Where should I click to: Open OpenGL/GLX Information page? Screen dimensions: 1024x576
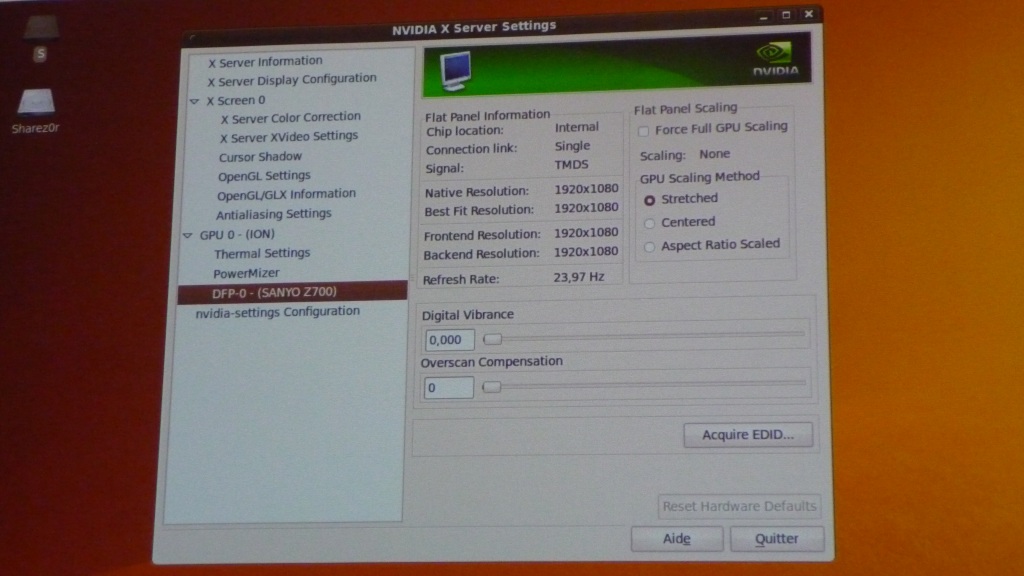pos(286,194)
